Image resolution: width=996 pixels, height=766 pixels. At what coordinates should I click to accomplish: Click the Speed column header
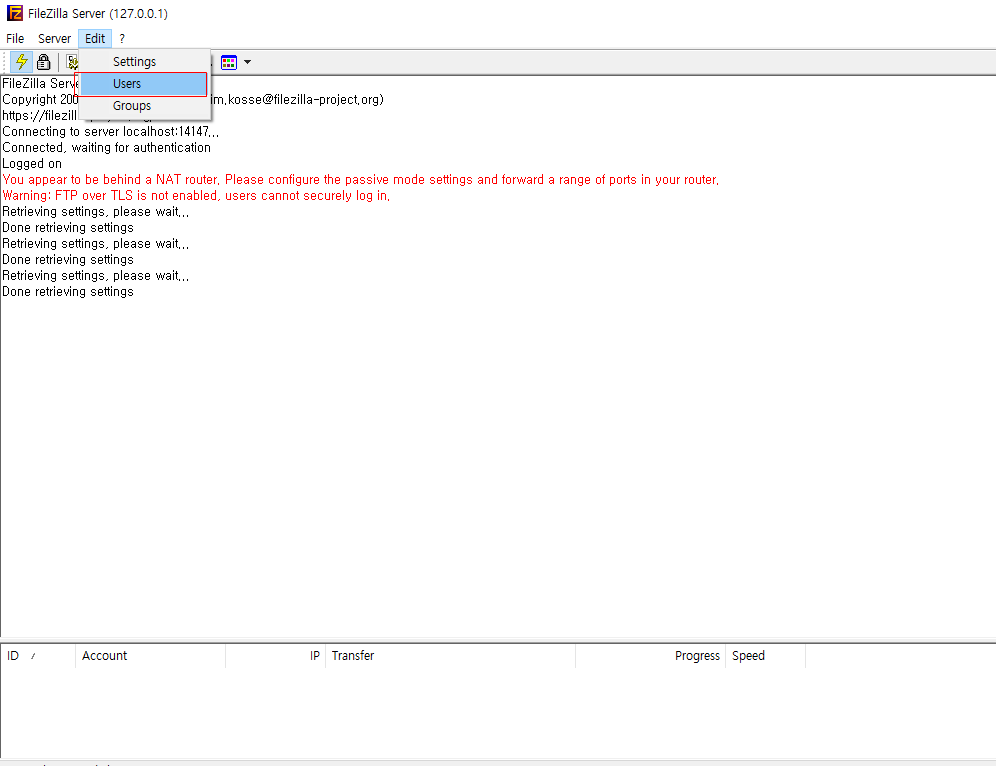(765, 655)
